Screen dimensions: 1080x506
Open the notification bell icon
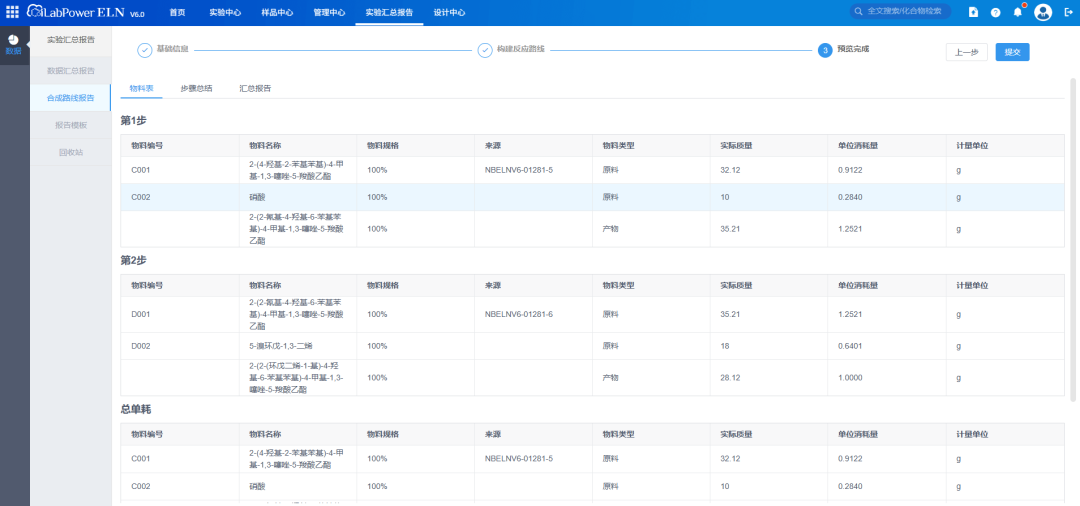1017,12
